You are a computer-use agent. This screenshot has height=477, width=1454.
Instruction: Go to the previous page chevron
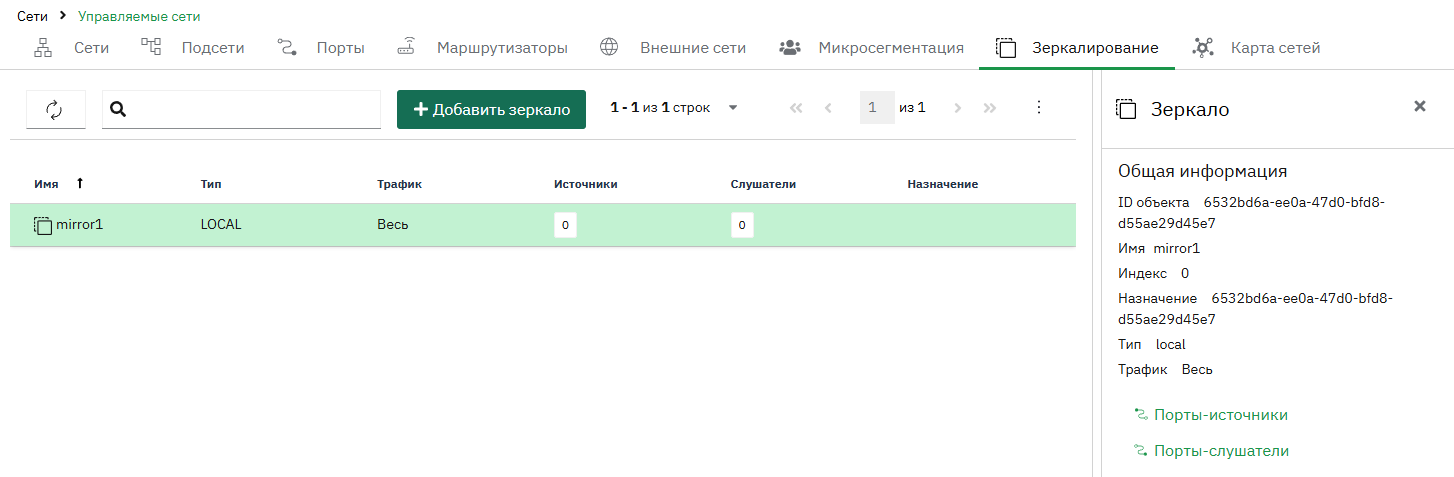point(828,108)
